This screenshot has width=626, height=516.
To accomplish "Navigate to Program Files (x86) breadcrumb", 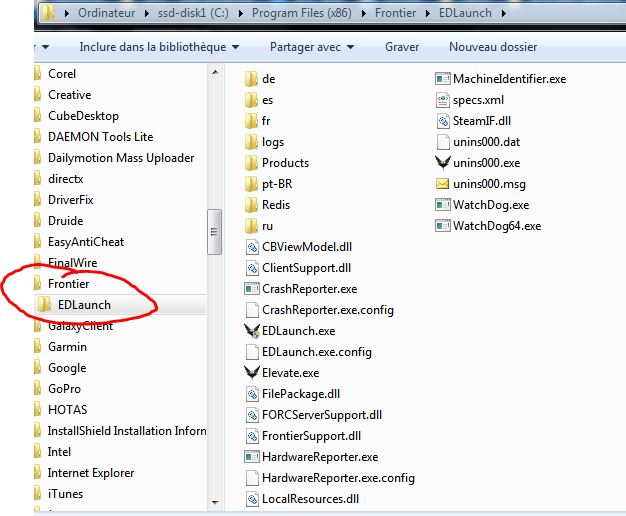I will [302, 13].
